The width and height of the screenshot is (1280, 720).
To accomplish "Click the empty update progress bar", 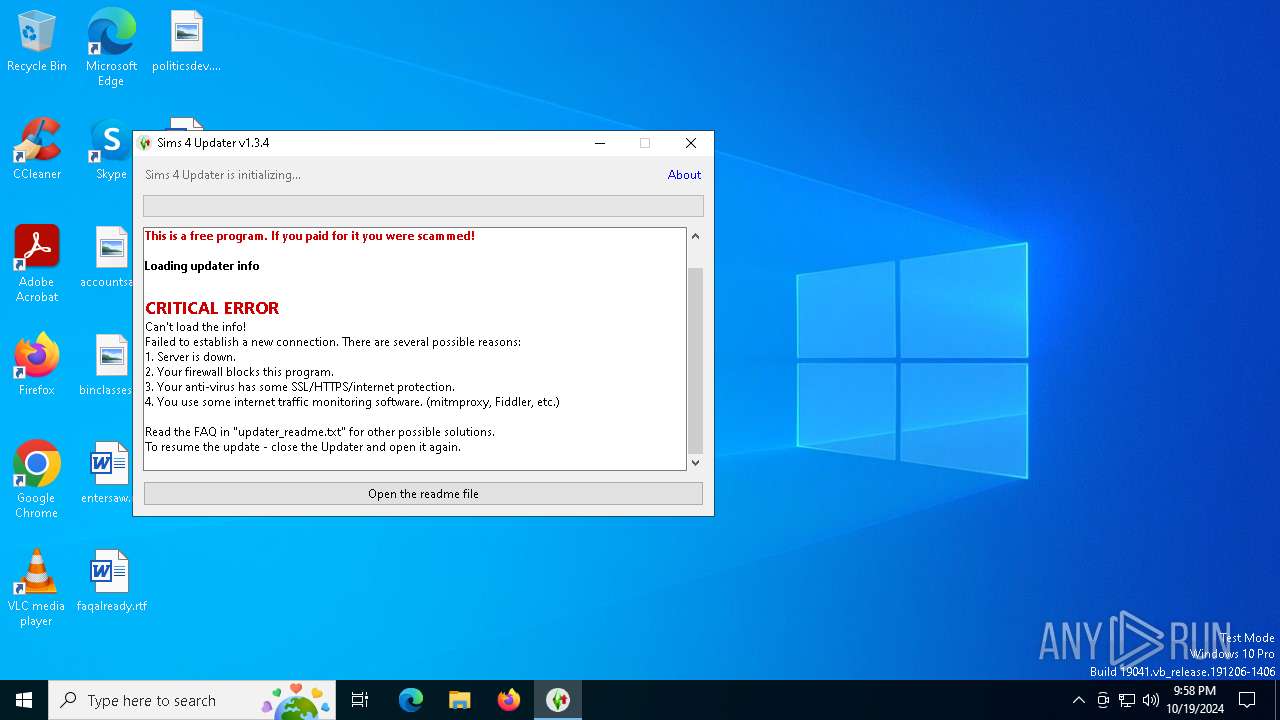I will pos(423,206).
